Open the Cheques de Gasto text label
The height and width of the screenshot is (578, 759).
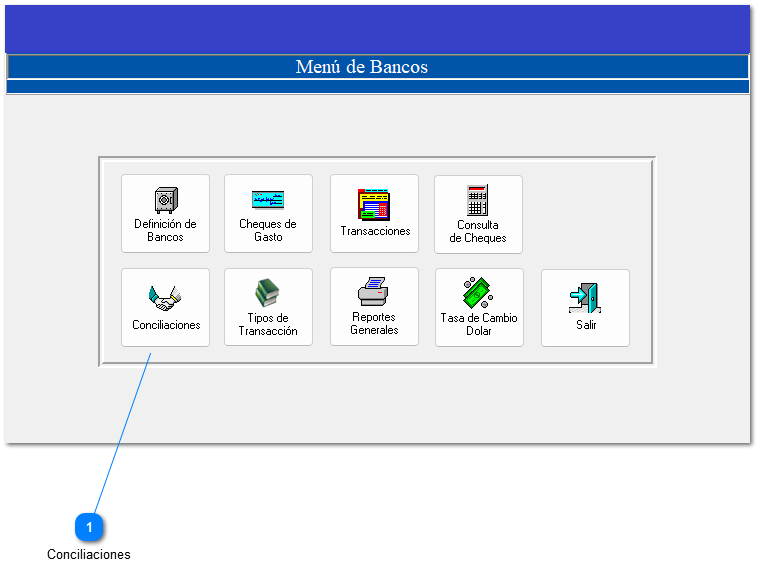[x=268, y=231]
